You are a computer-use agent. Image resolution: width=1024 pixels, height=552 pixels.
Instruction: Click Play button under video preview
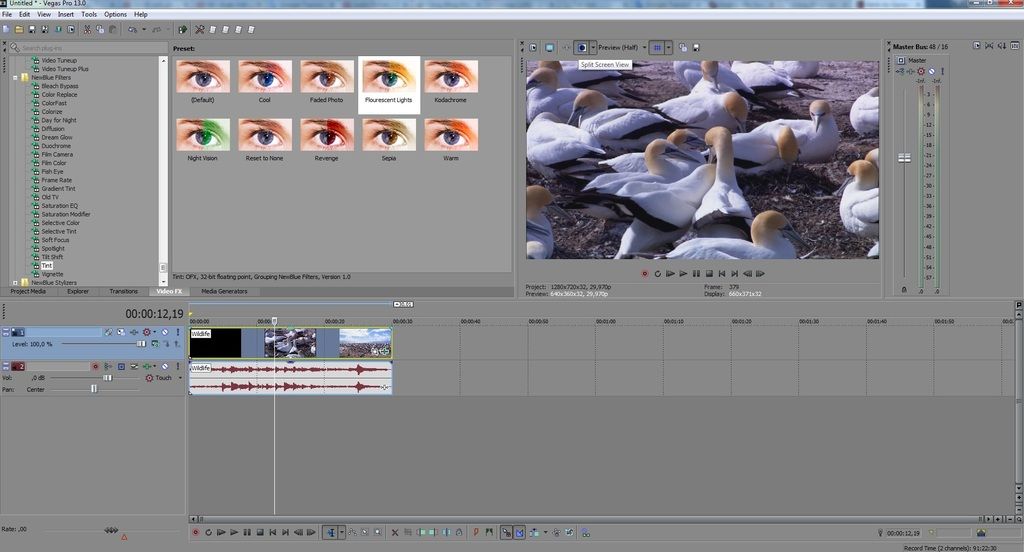tap(683, 274)
